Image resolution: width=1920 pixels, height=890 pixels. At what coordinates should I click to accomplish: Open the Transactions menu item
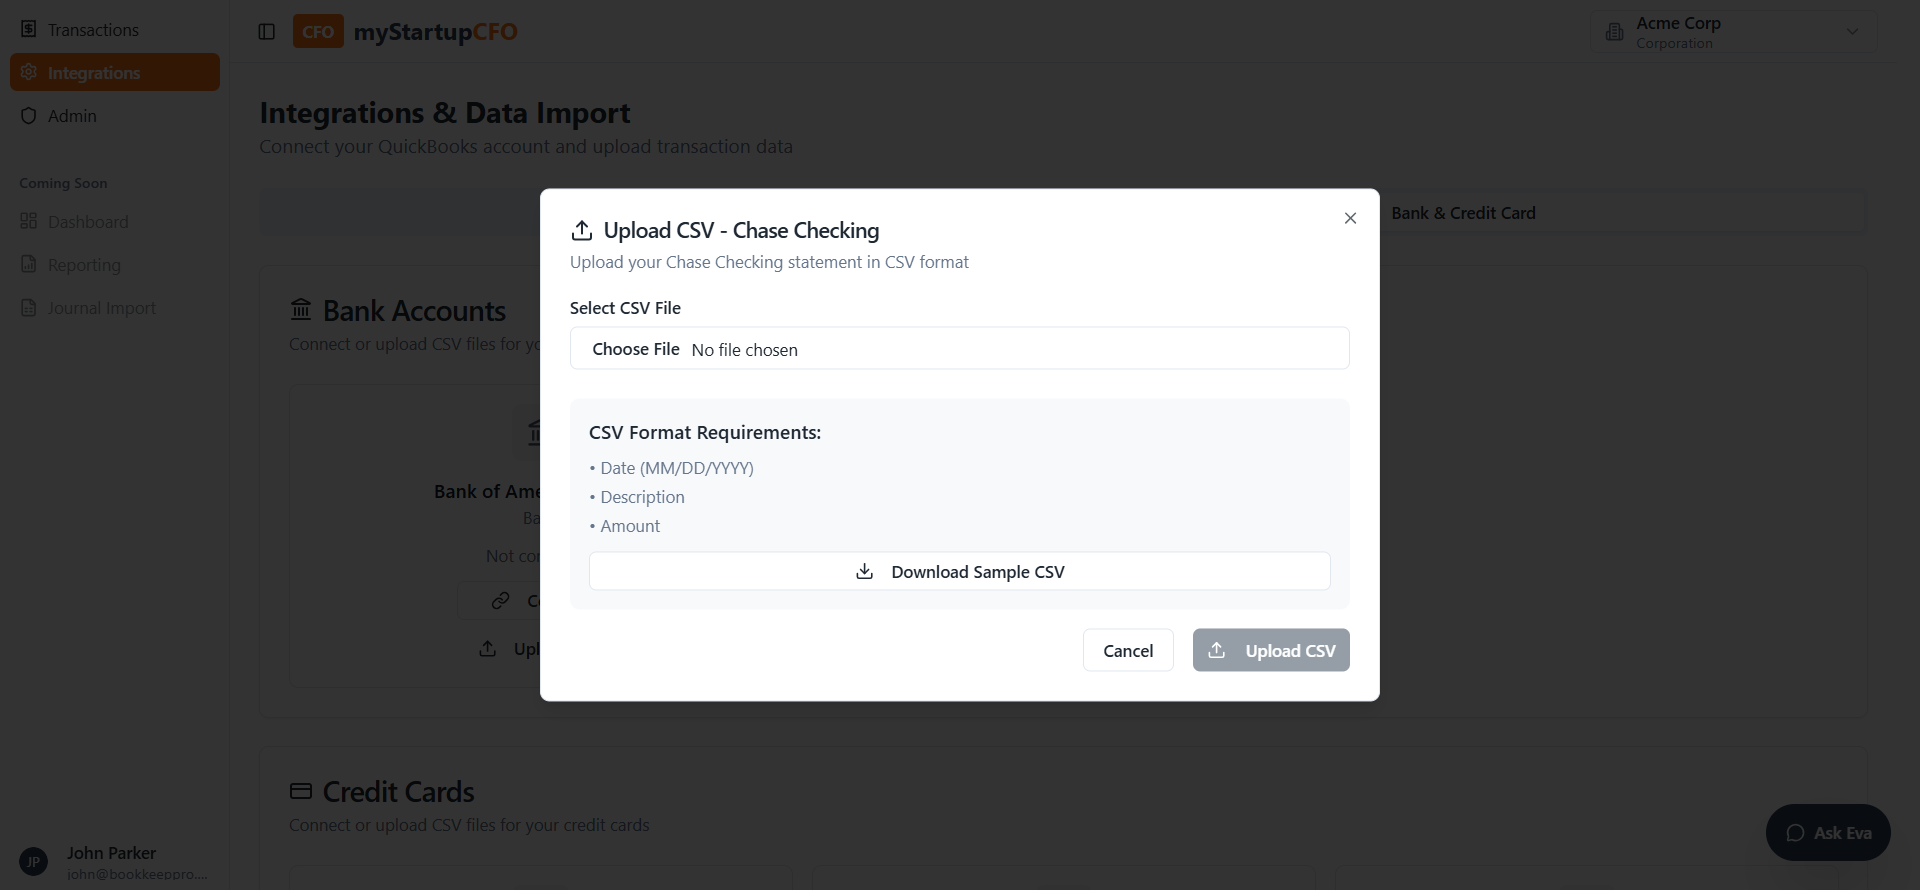[x=93, y=30]
